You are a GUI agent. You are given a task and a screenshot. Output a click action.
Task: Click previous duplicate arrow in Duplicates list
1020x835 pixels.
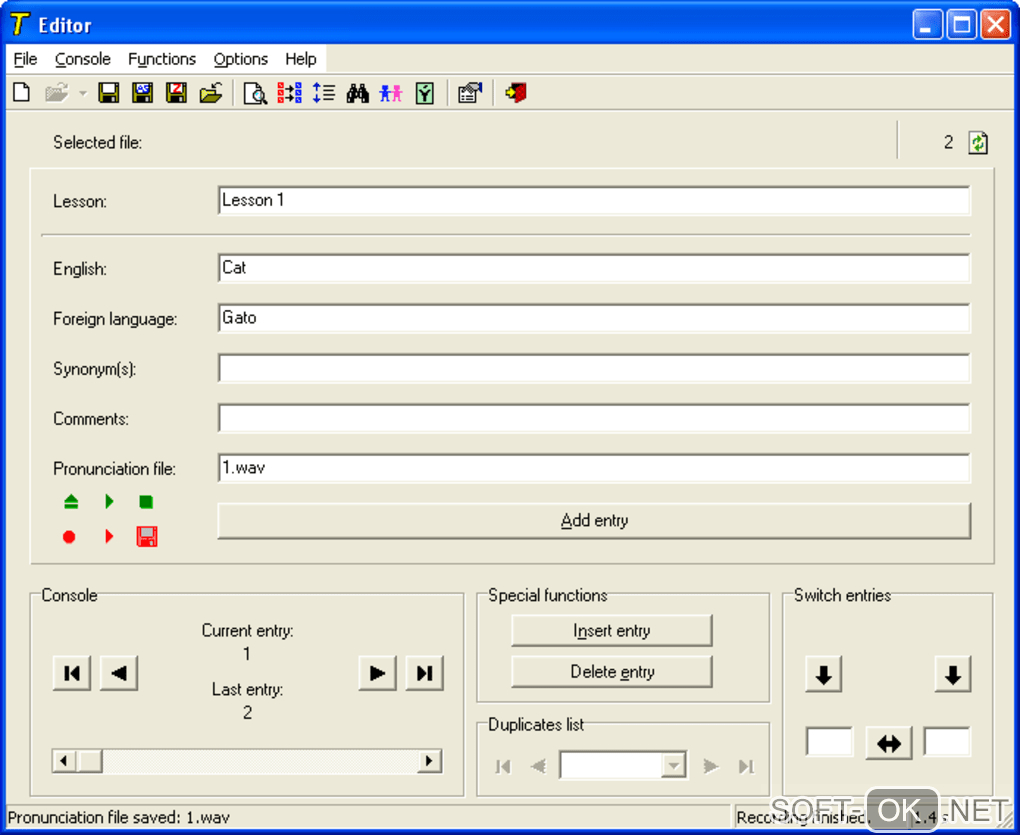point(538,767)
